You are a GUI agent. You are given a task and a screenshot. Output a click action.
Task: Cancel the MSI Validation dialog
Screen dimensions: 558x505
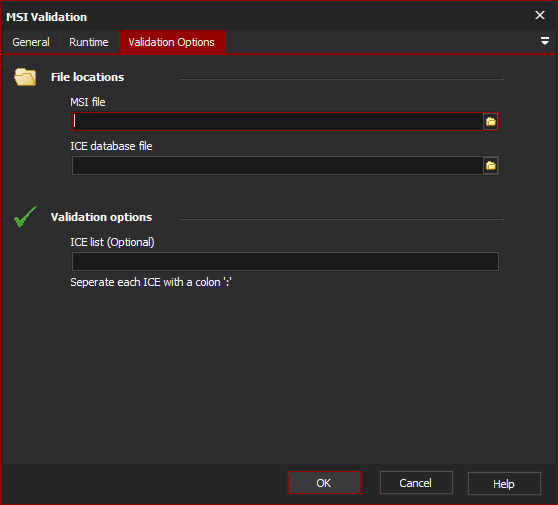point(416,483)
